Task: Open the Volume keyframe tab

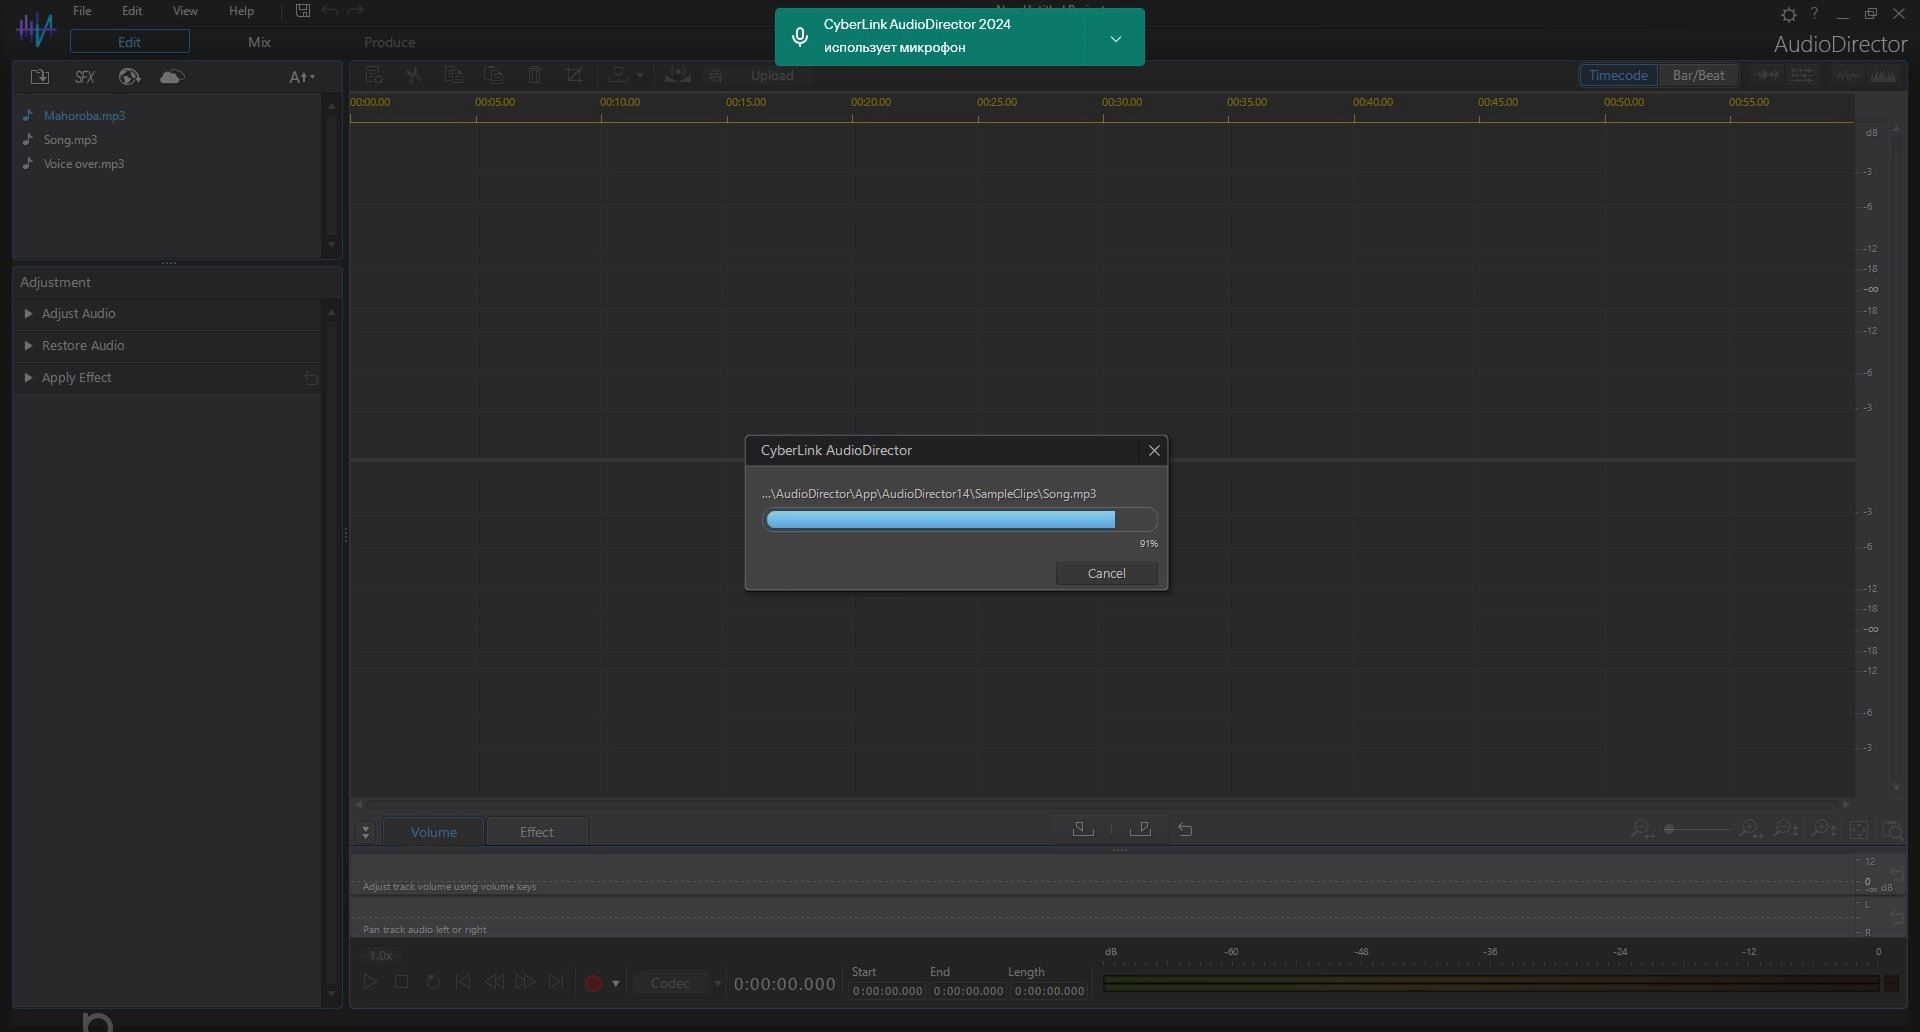Action: [x=434, y=832]
